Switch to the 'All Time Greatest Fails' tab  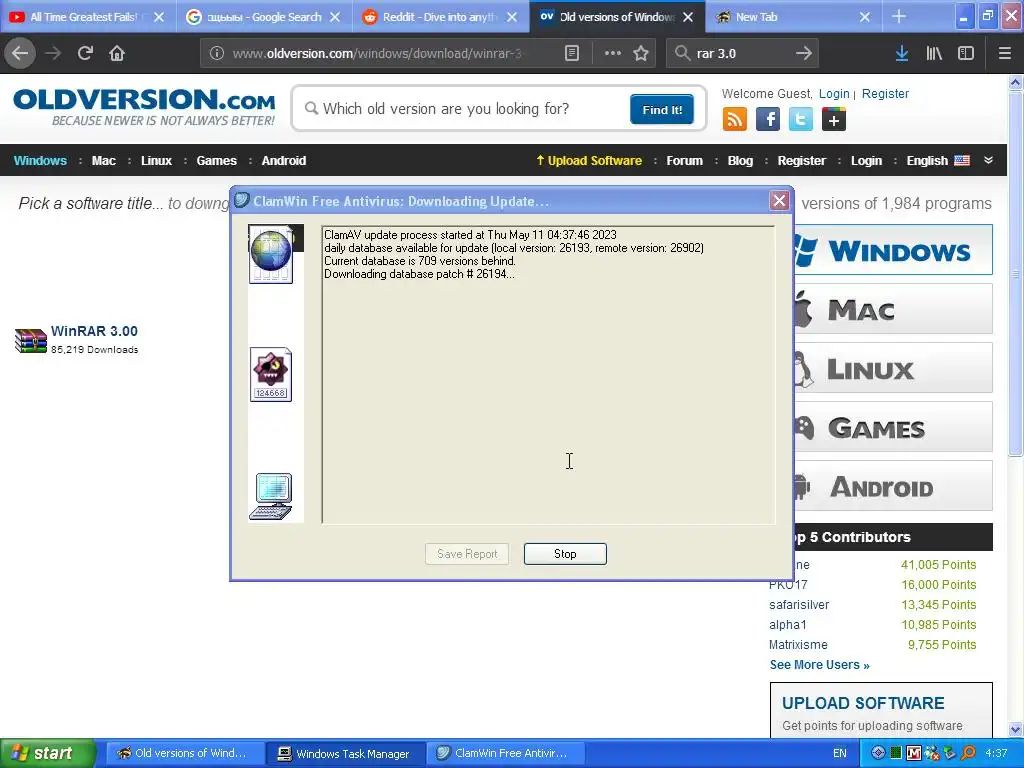pos(88,17)
